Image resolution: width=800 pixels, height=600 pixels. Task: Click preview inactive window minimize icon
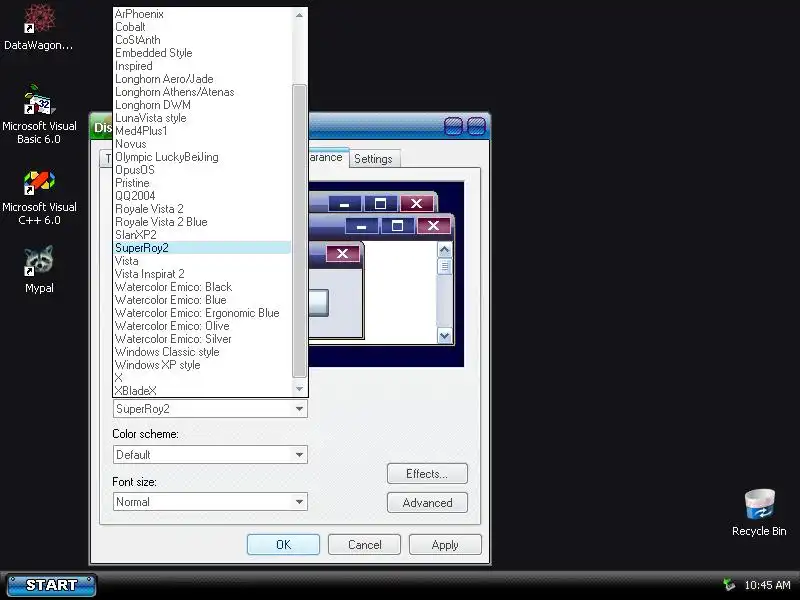tap(344, 204)
